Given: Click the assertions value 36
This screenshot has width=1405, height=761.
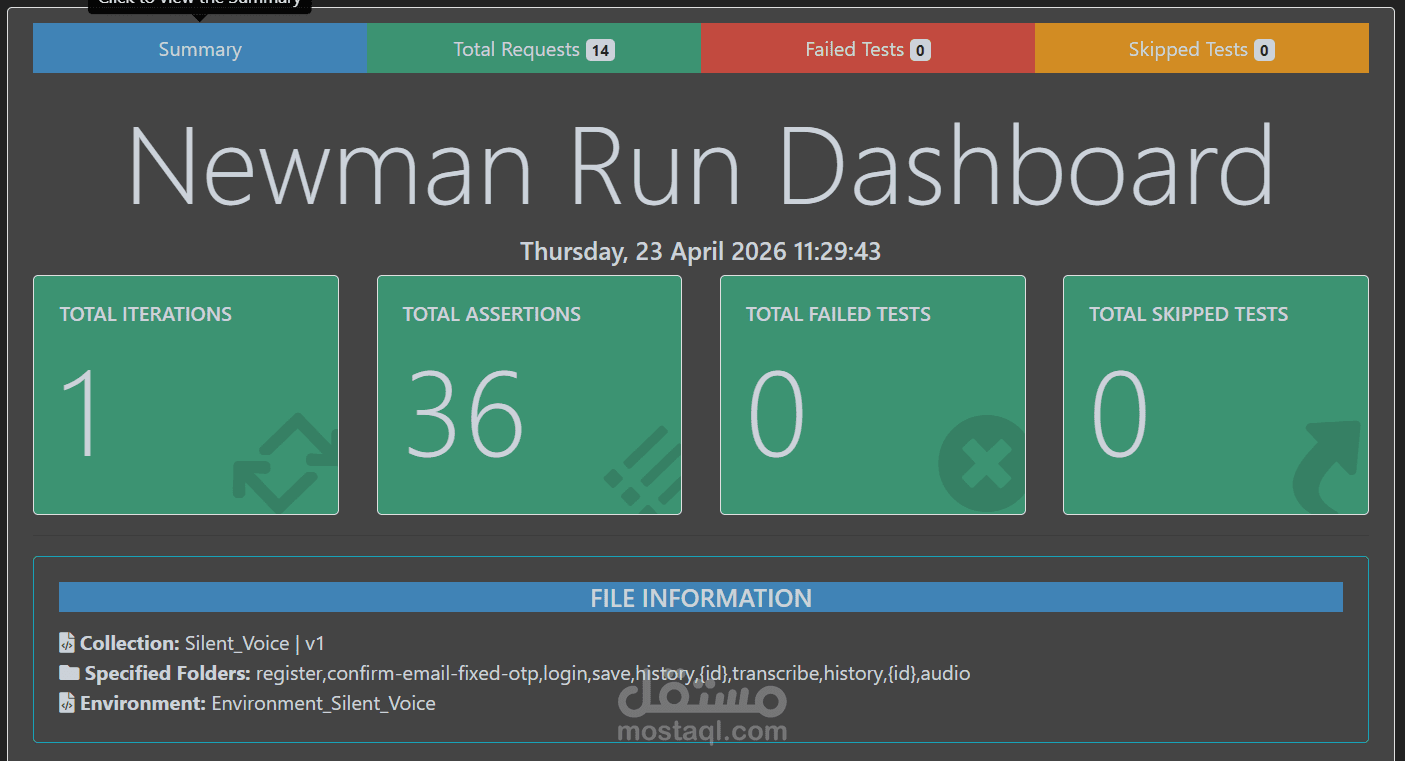Looking at the screenshot, I should point(465,414).
